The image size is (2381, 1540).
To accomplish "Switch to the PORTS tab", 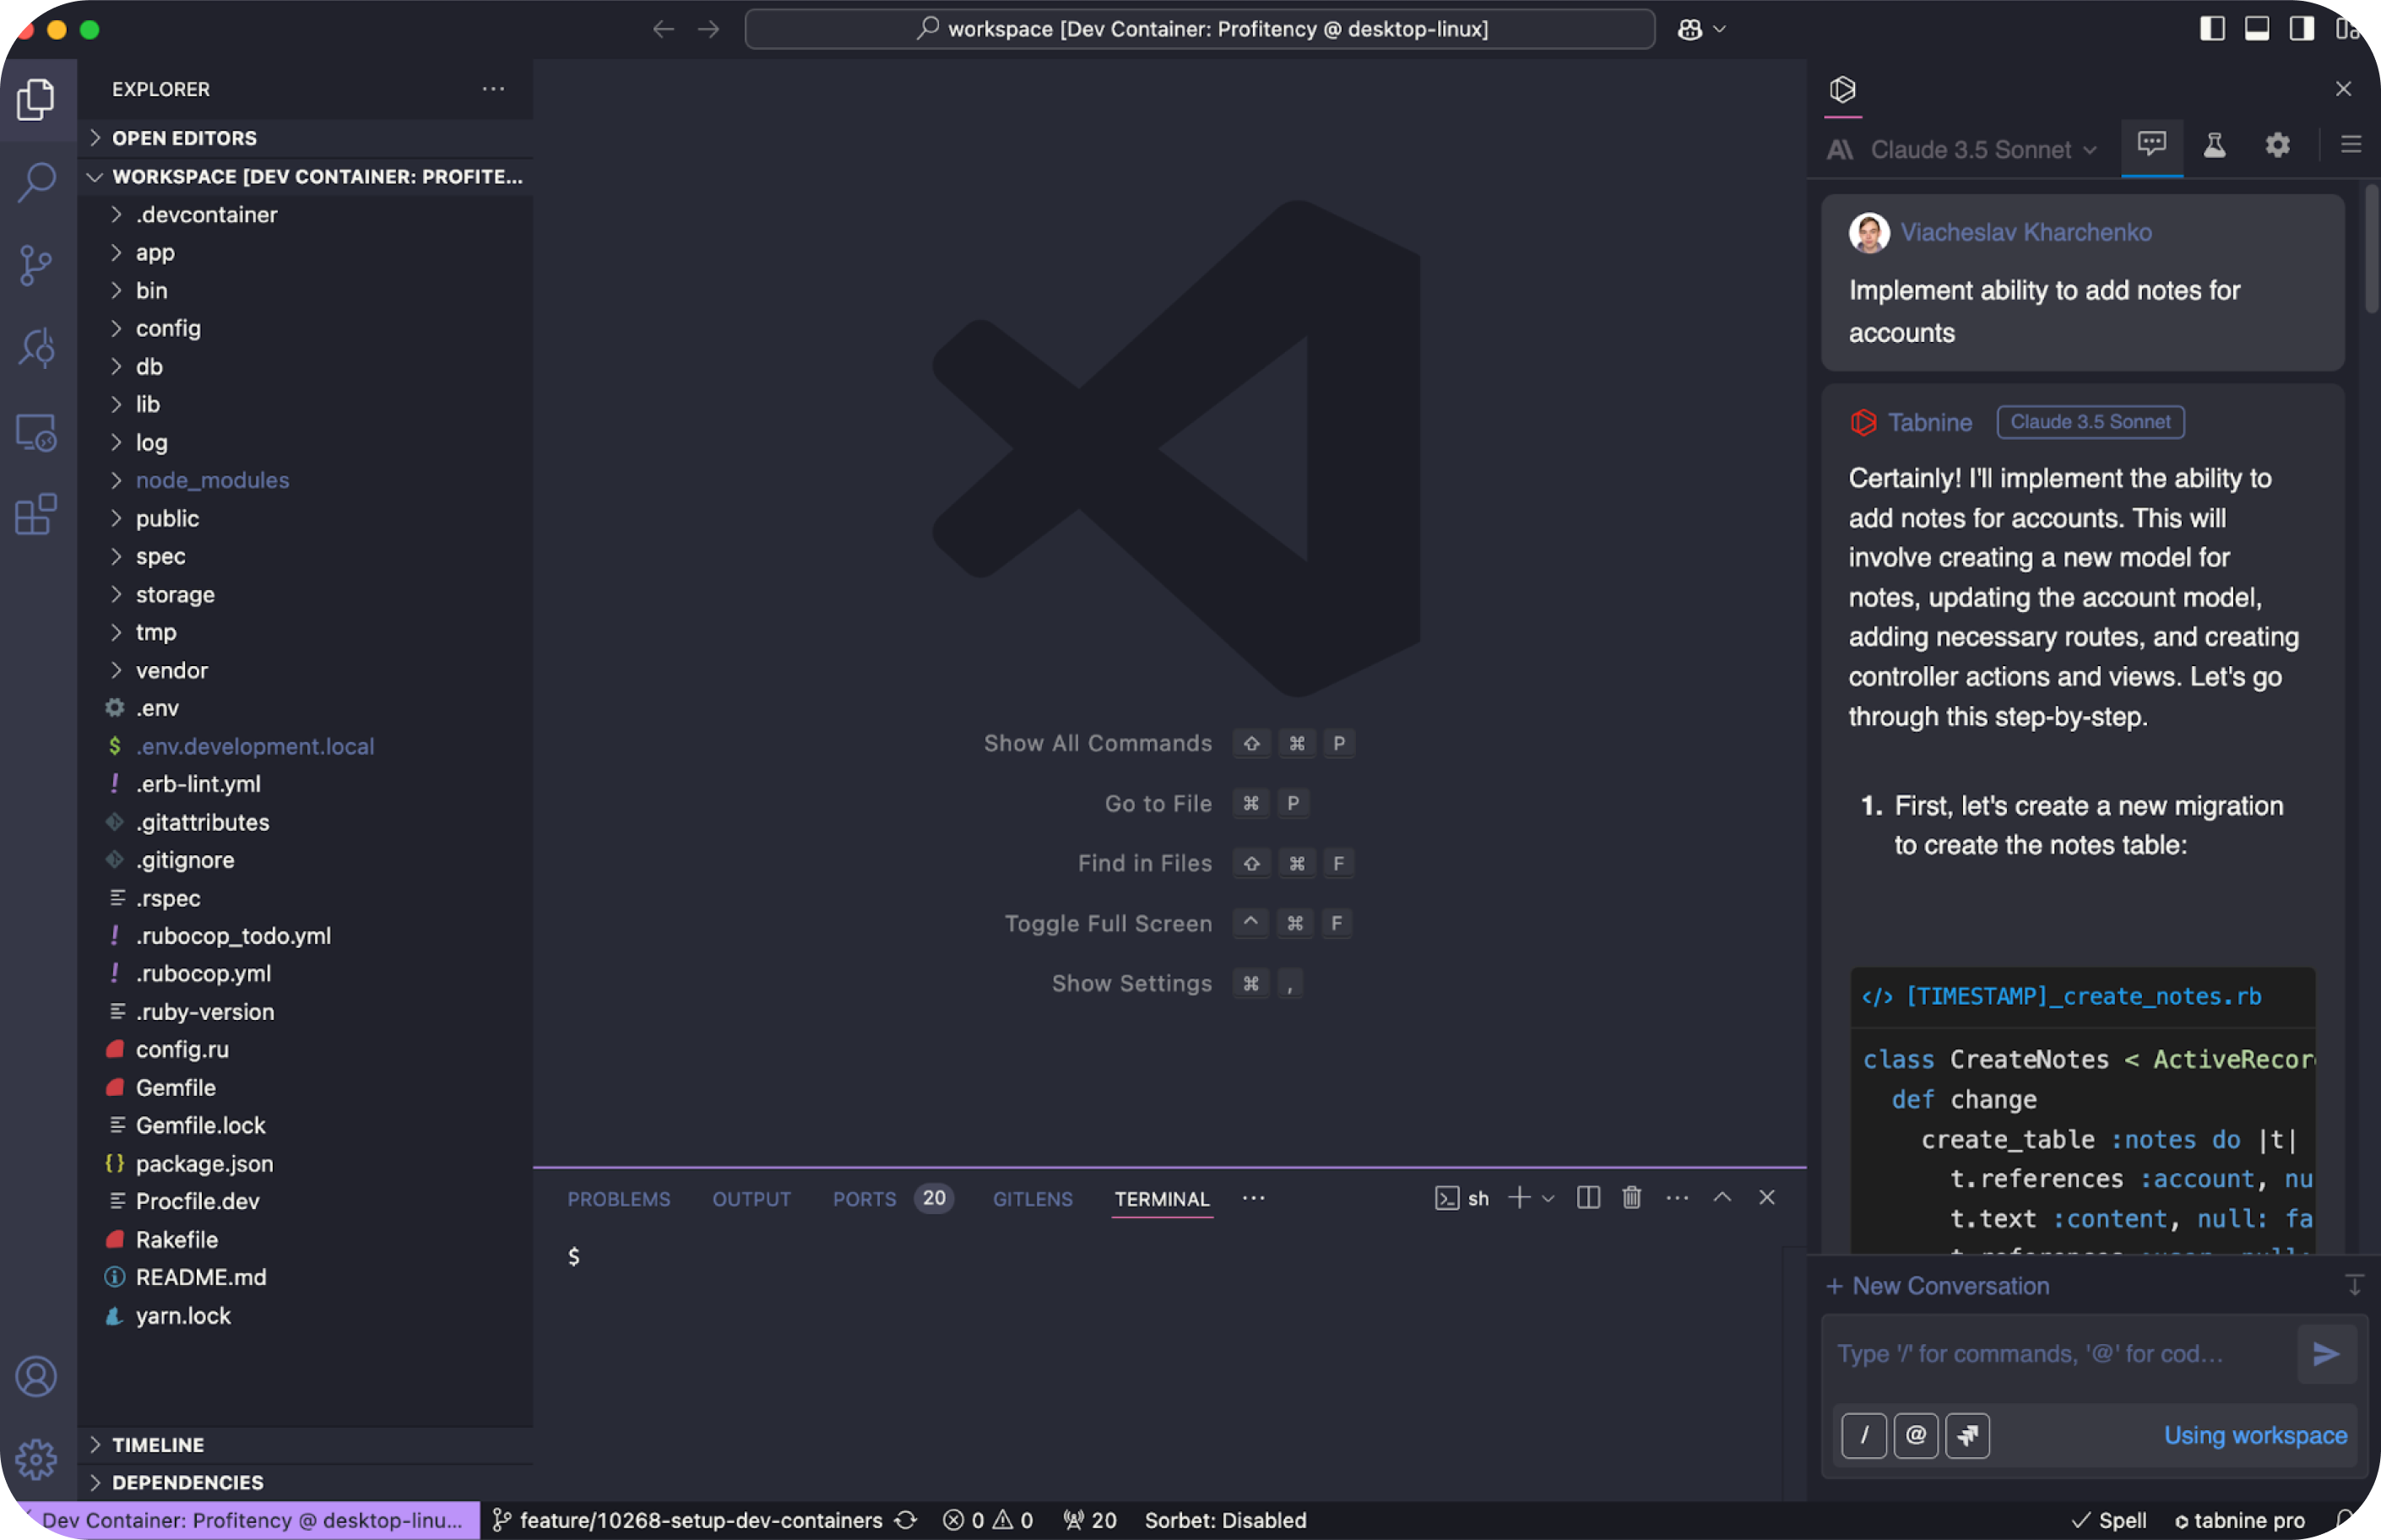I will [x=864, y=1199].
